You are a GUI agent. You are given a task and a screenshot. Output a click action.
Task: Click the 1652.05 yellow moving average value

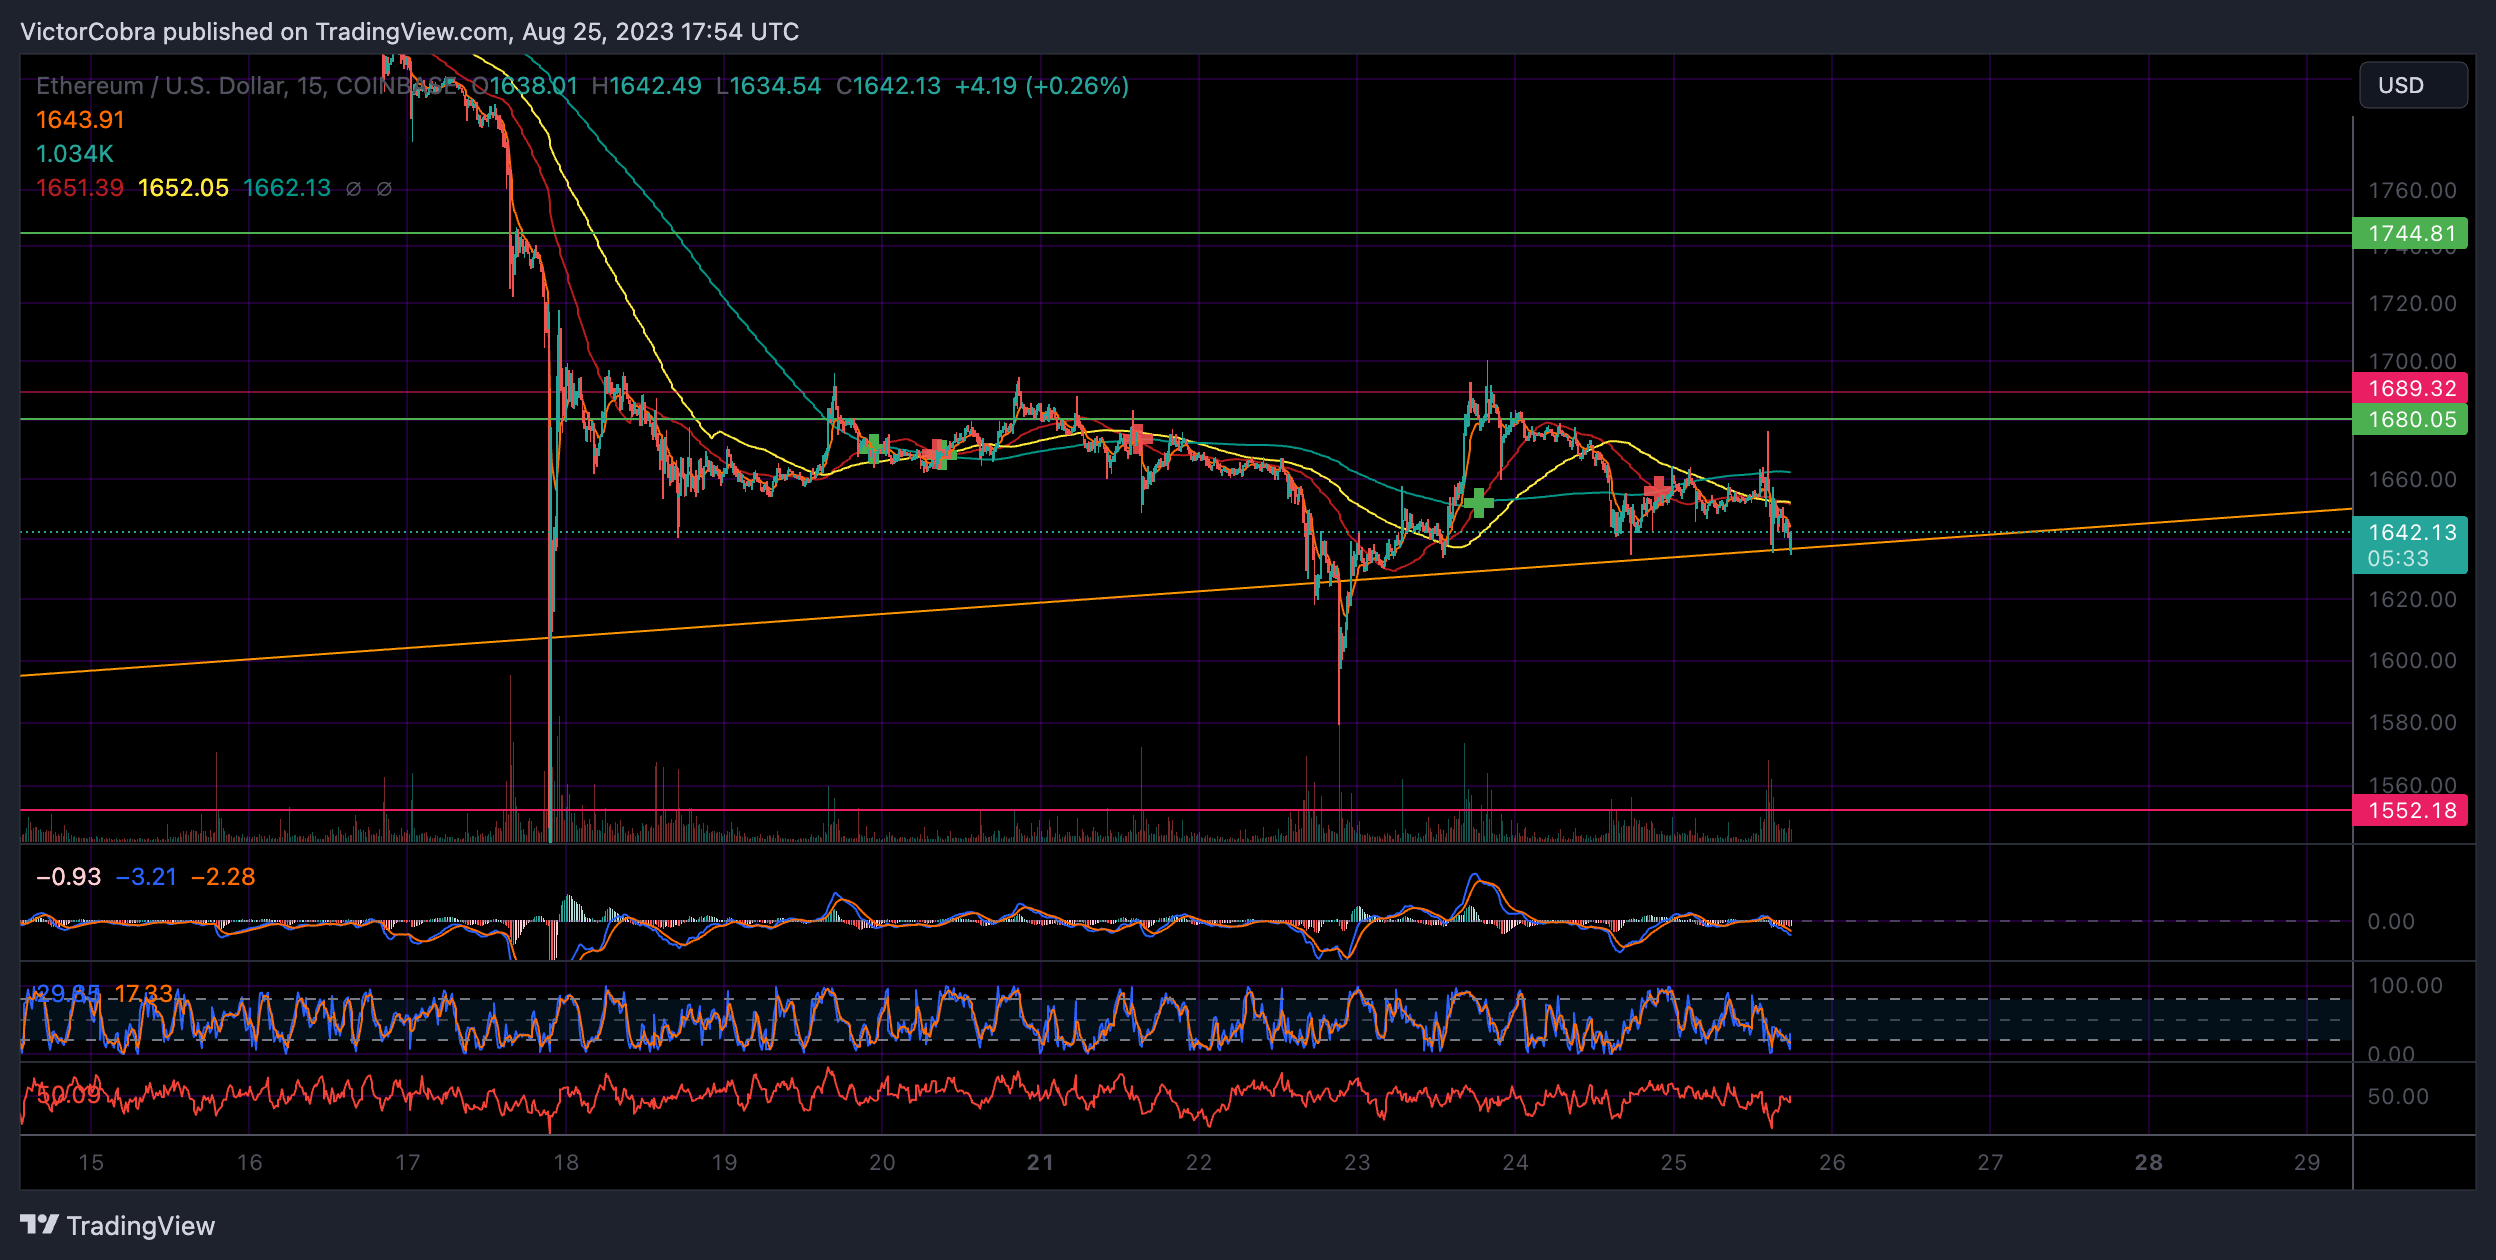click(x=183, y=188)
